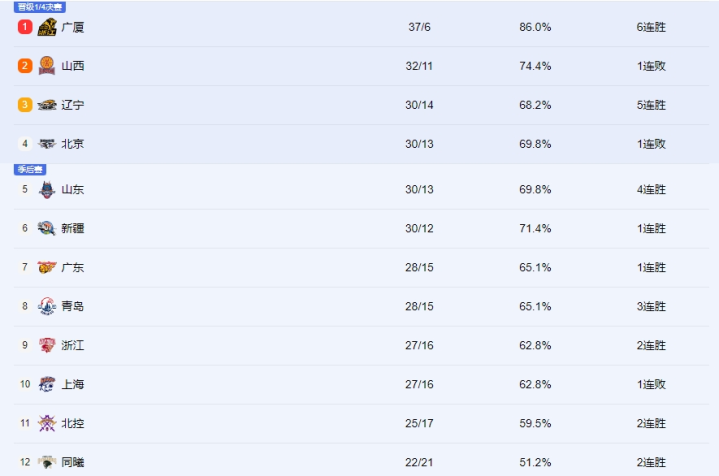Screen dimensions: 719x476
Task: Select the 新疆 team logo
Action: point(47,228)
